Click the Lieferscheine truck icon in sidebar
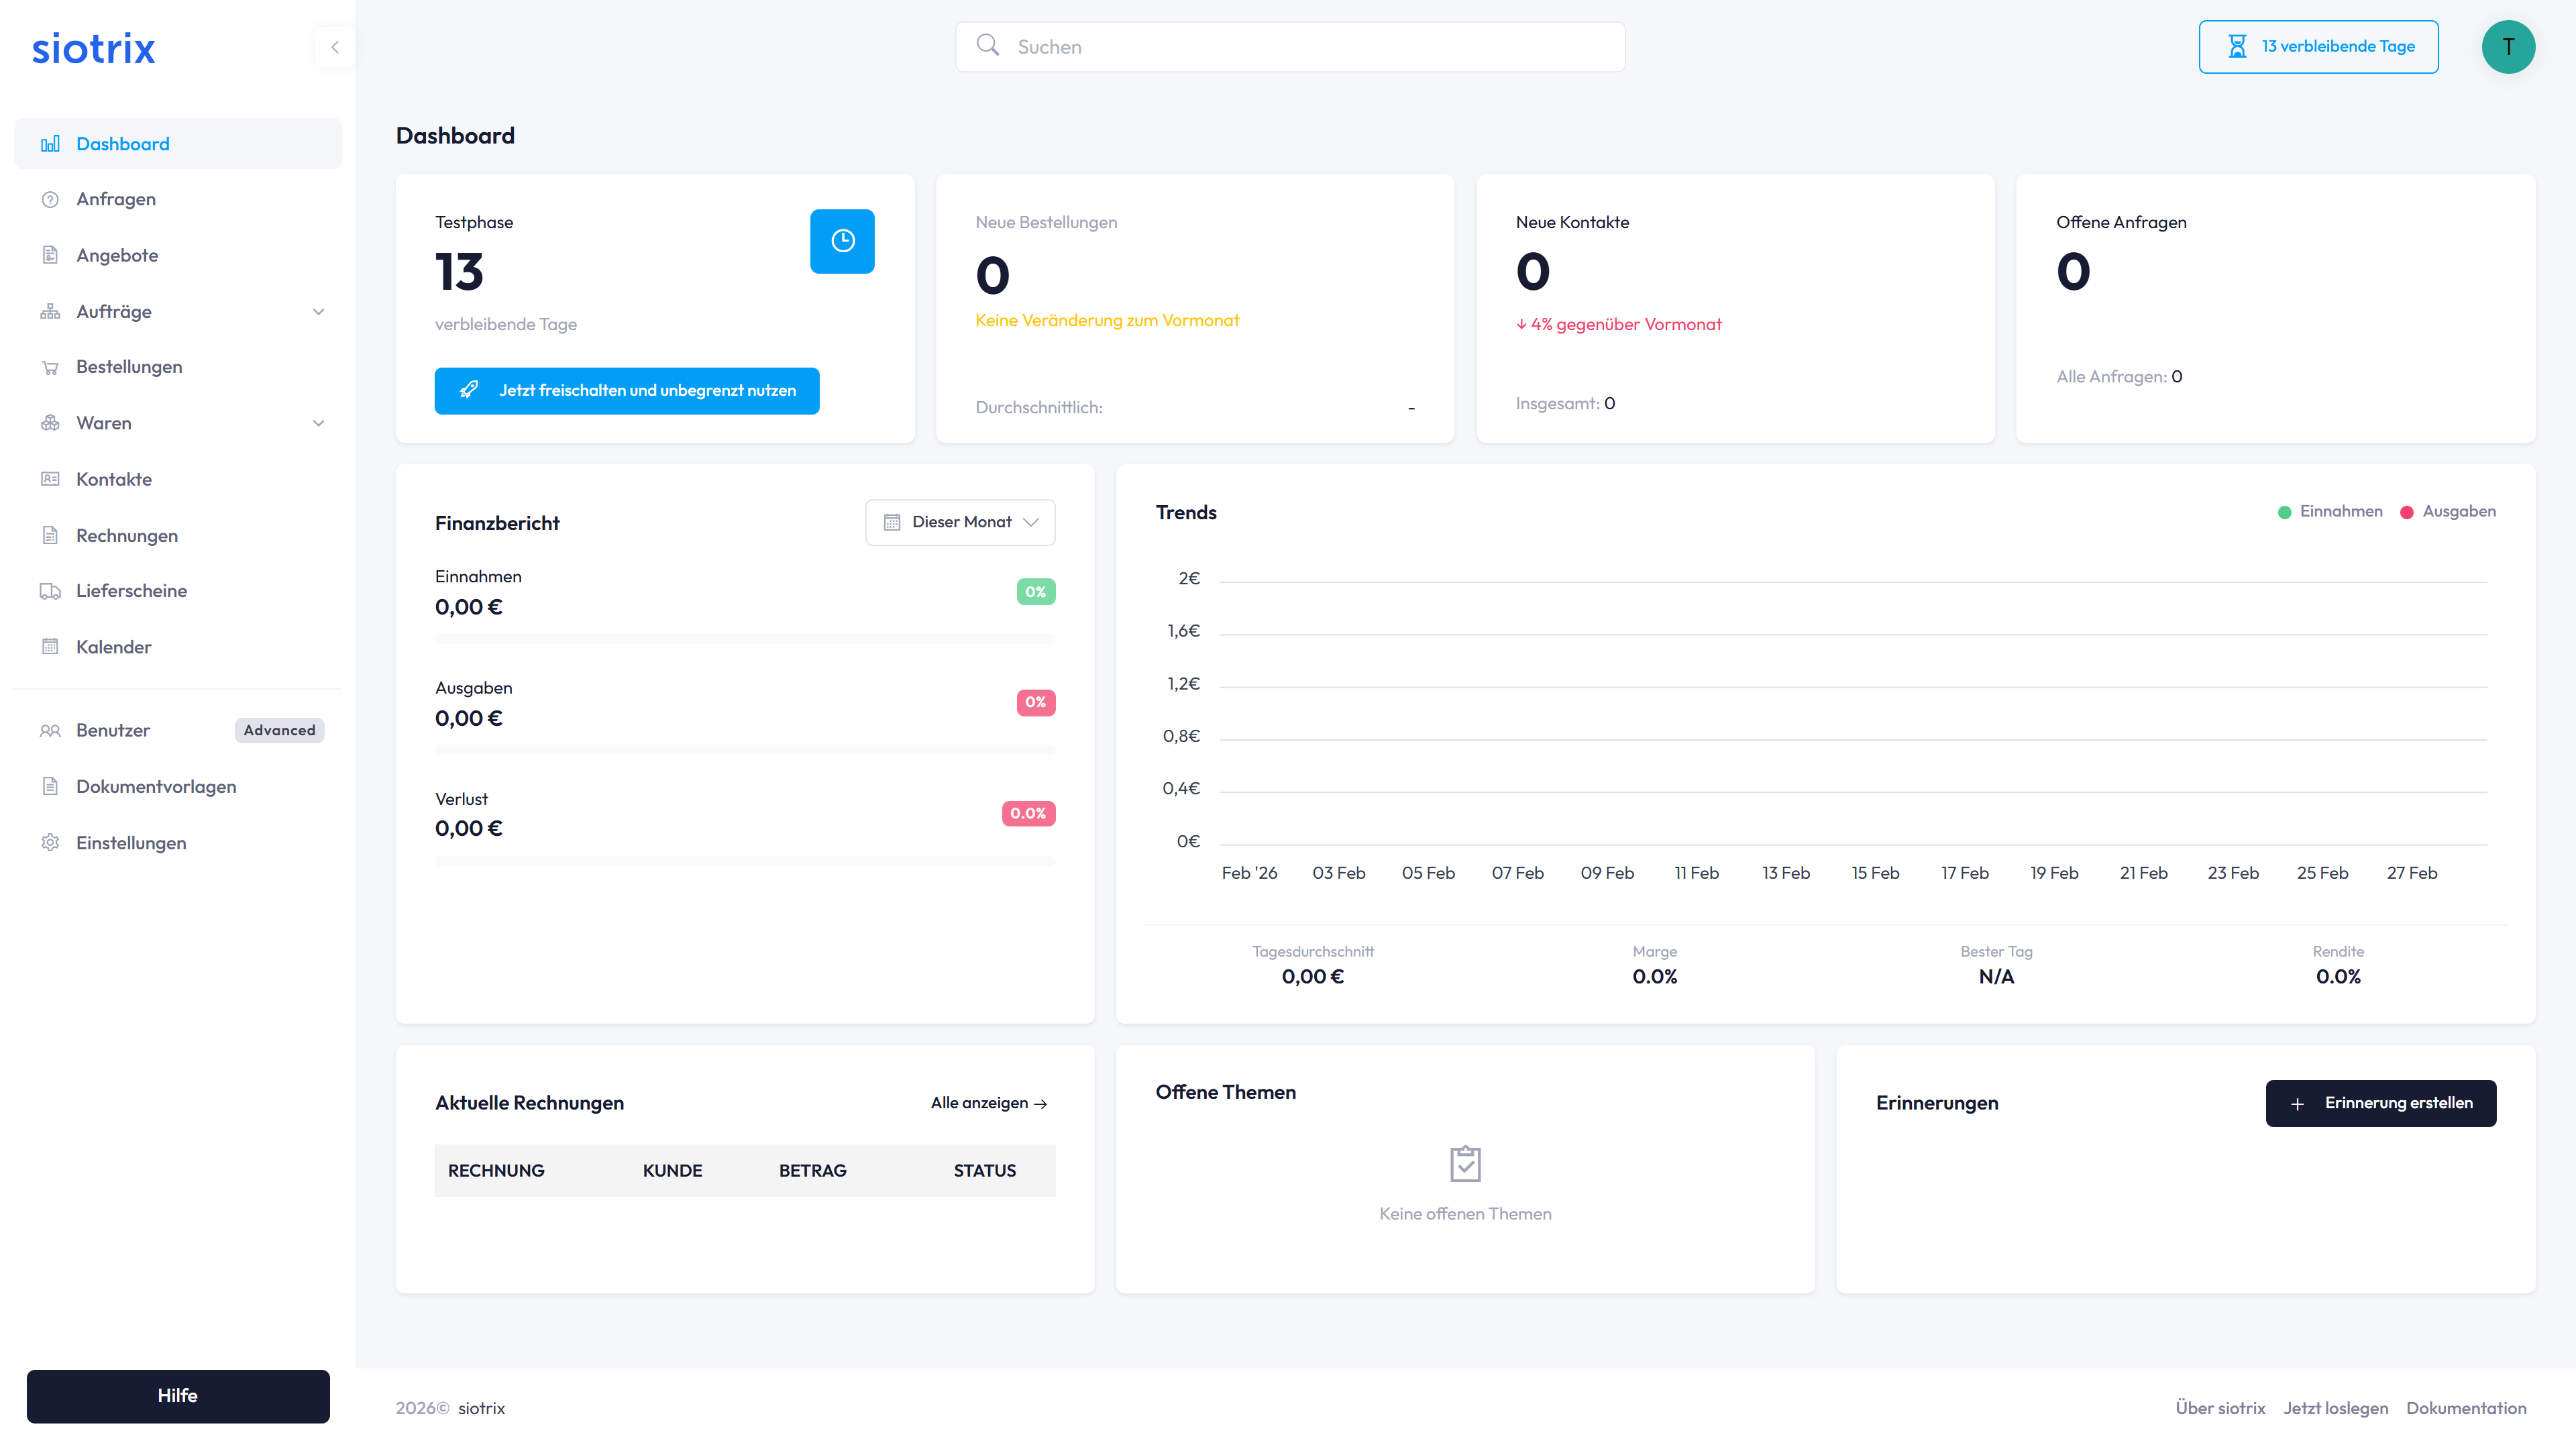Image resolution: width=2576 pixels, height=1449 pixels. 50,591
